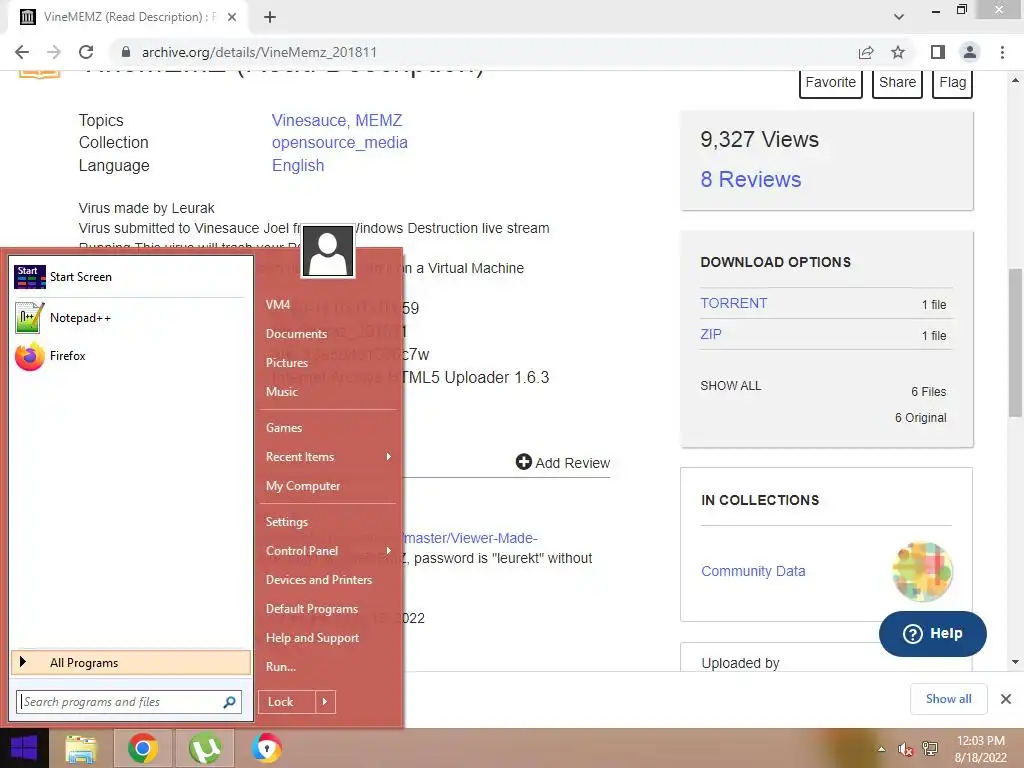This screenshot has height=768, width=1024.
Task: Click Add Review
Action: (x=563, y=463)
